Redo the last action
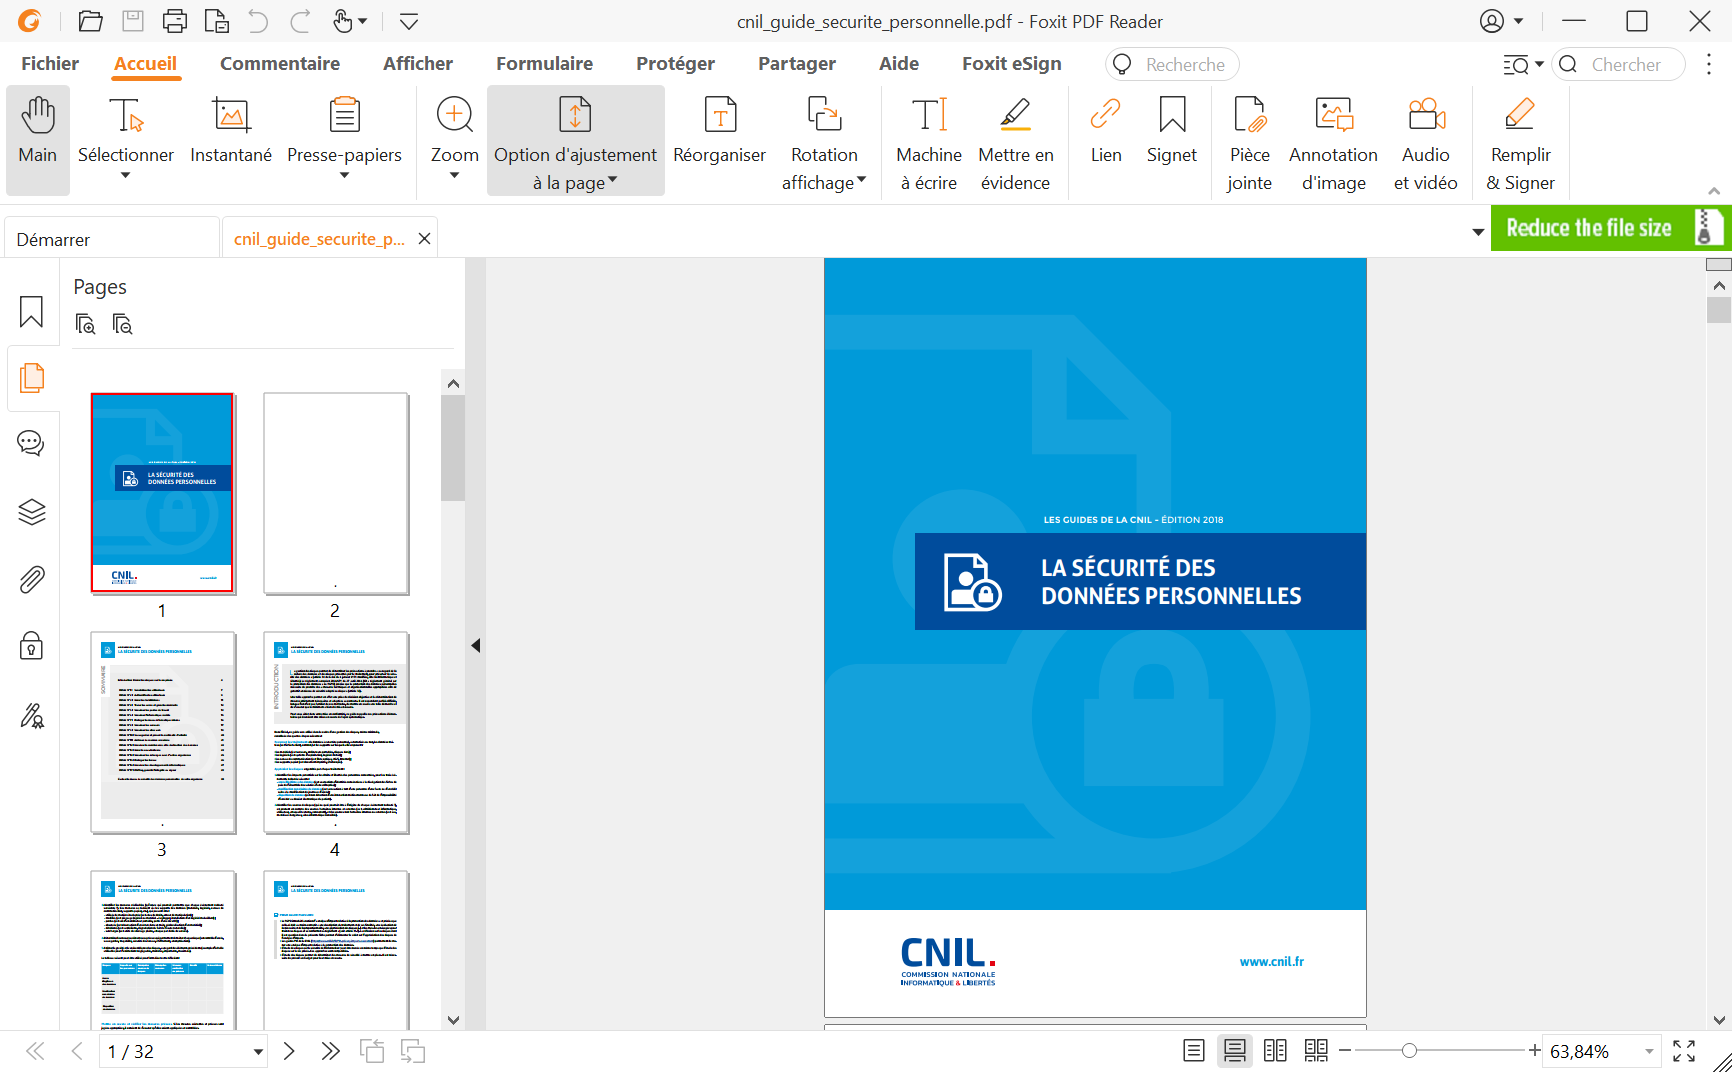Screen dimensions: 1732x1072 coord(300,21)
